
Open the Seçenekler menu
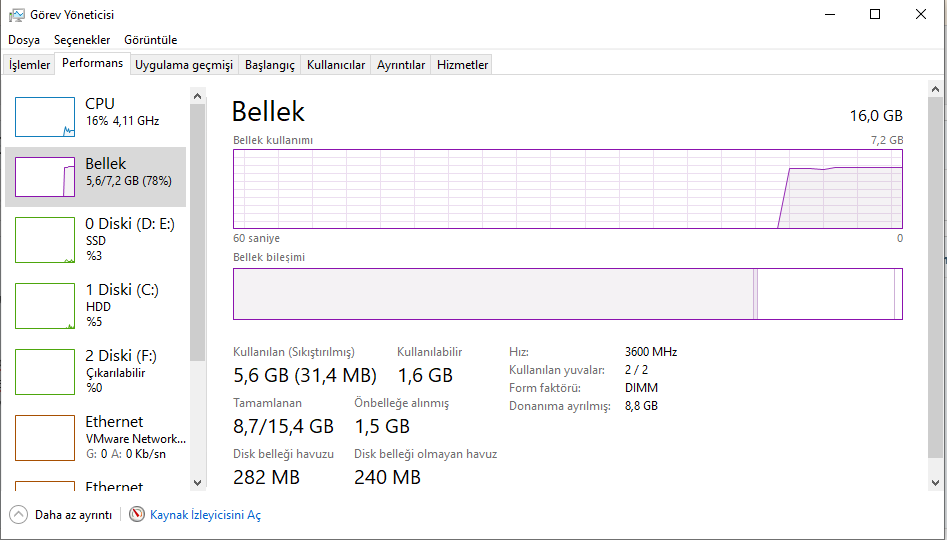point(82,40)
